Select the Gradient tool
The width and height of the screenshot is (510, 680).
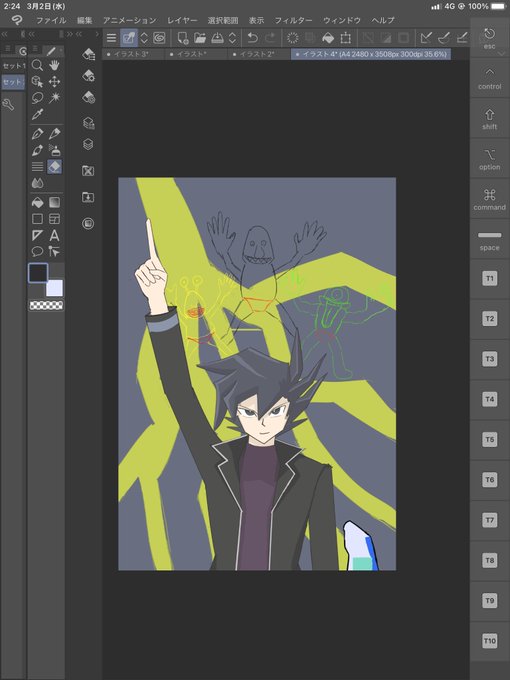coord(54,202)
